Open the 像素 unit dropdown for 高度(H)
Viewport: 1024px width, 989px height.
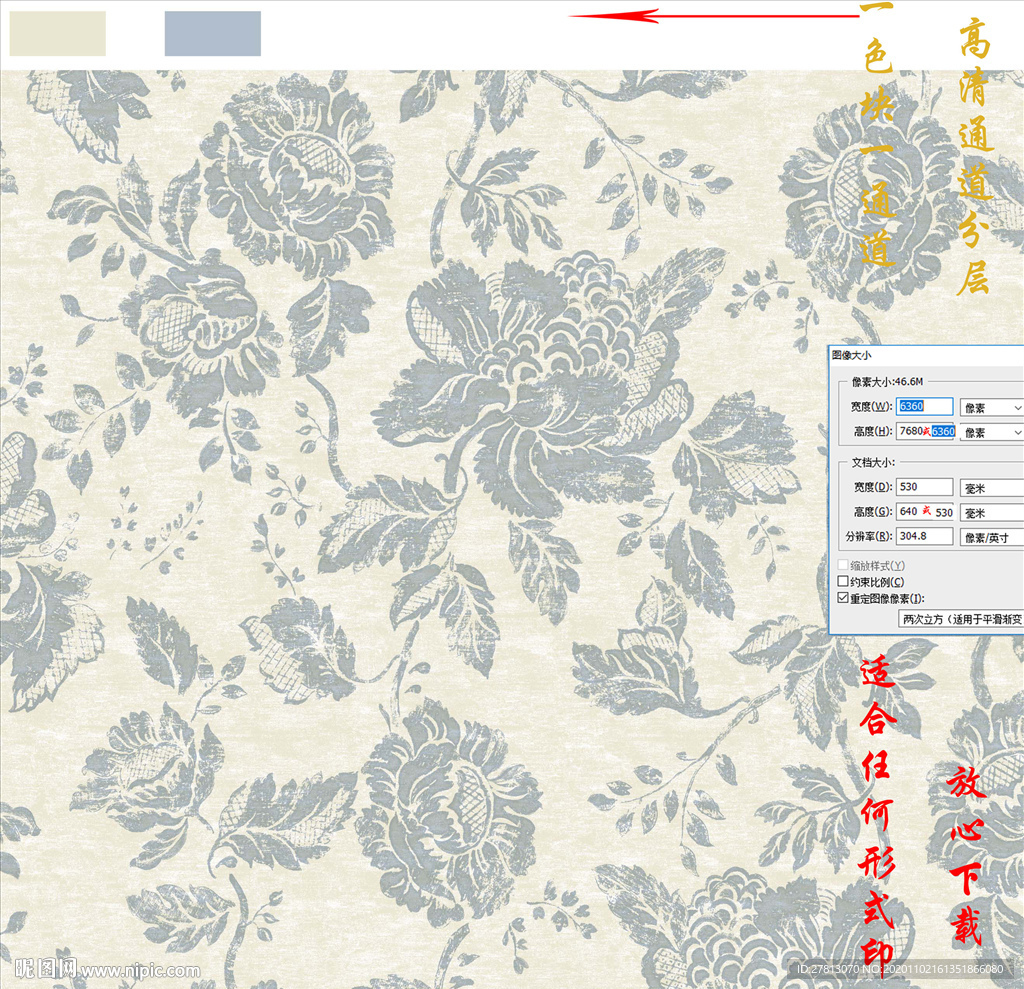[992, 432]
